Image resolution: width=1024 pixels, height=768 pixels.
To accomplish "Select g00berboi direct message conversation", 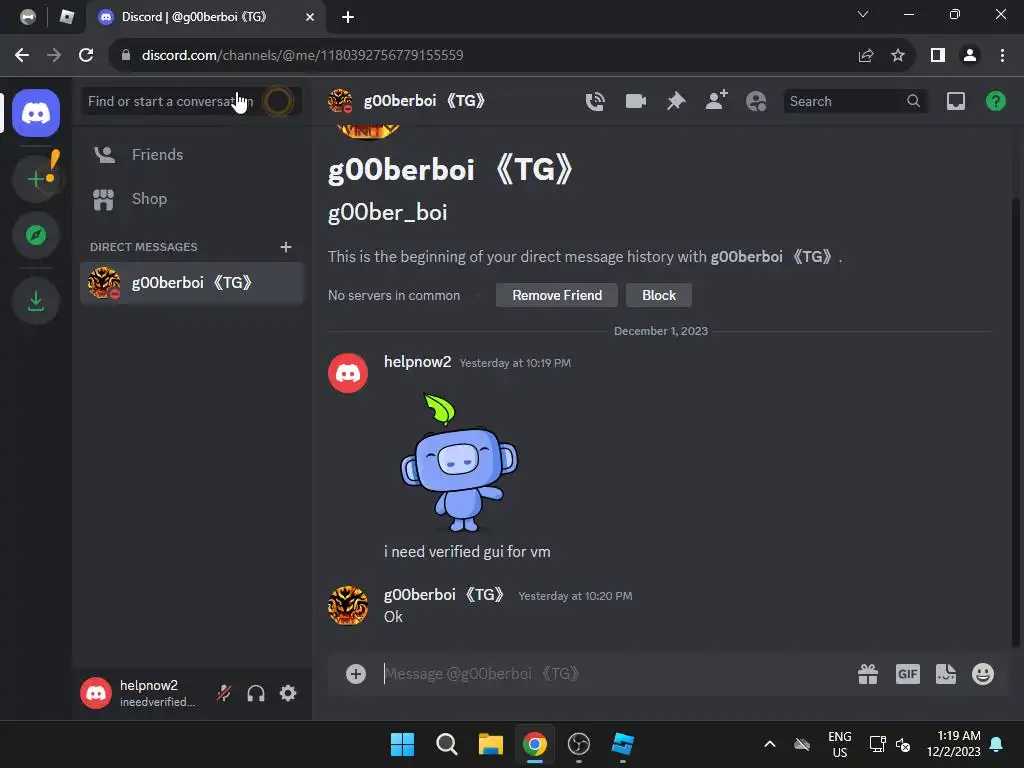I will [x=192, y=283].
